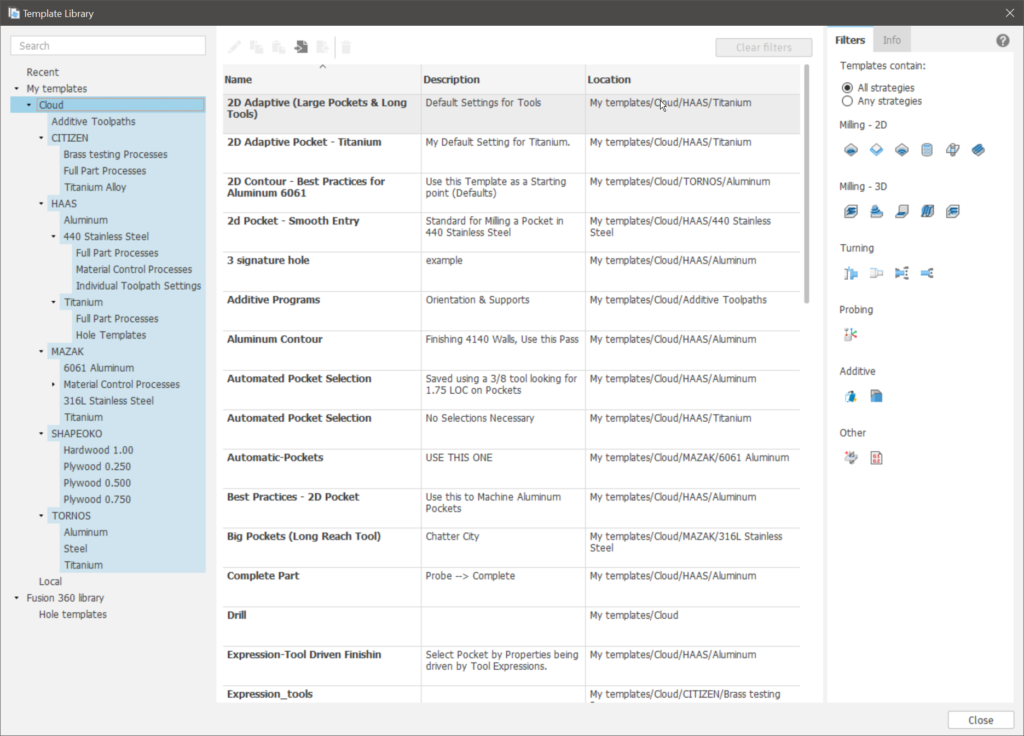Image resolution: width=1024 pixels, height=736 pixels.
Task: Select Hole Templates under Titanium
Action: click(110, 335)
